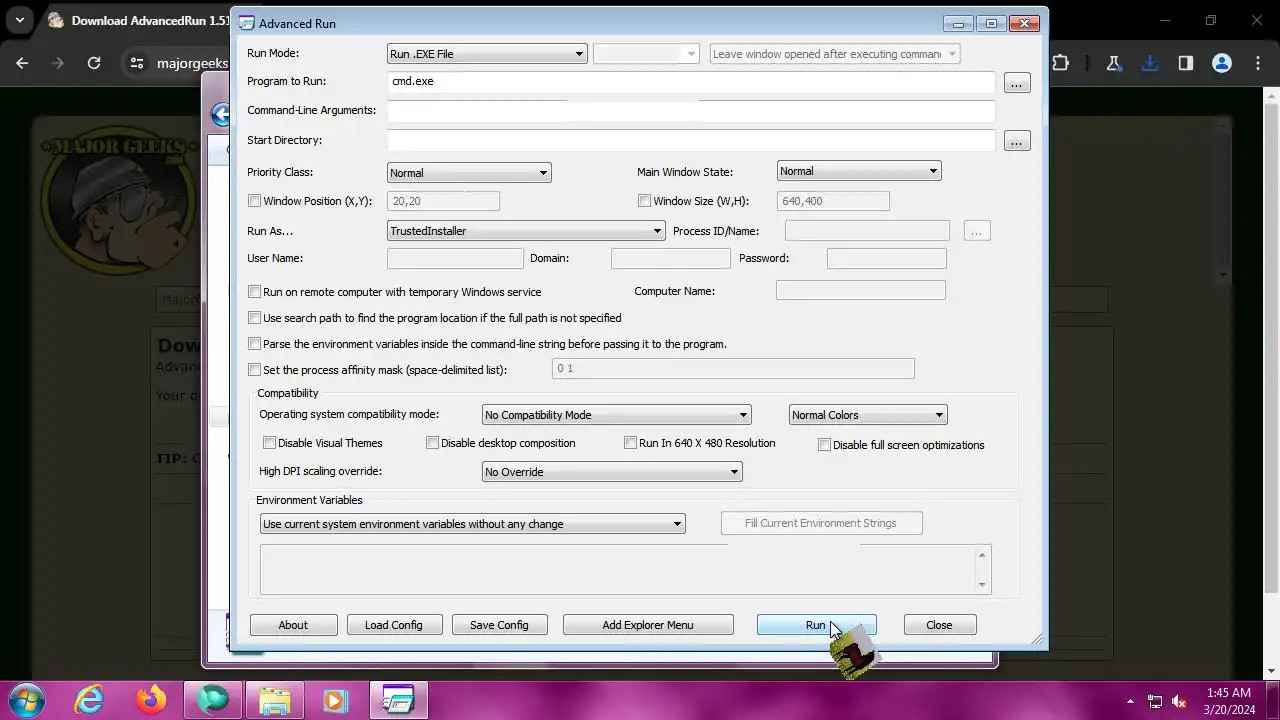Open the leave window opened dropdown

pos(835,54)
